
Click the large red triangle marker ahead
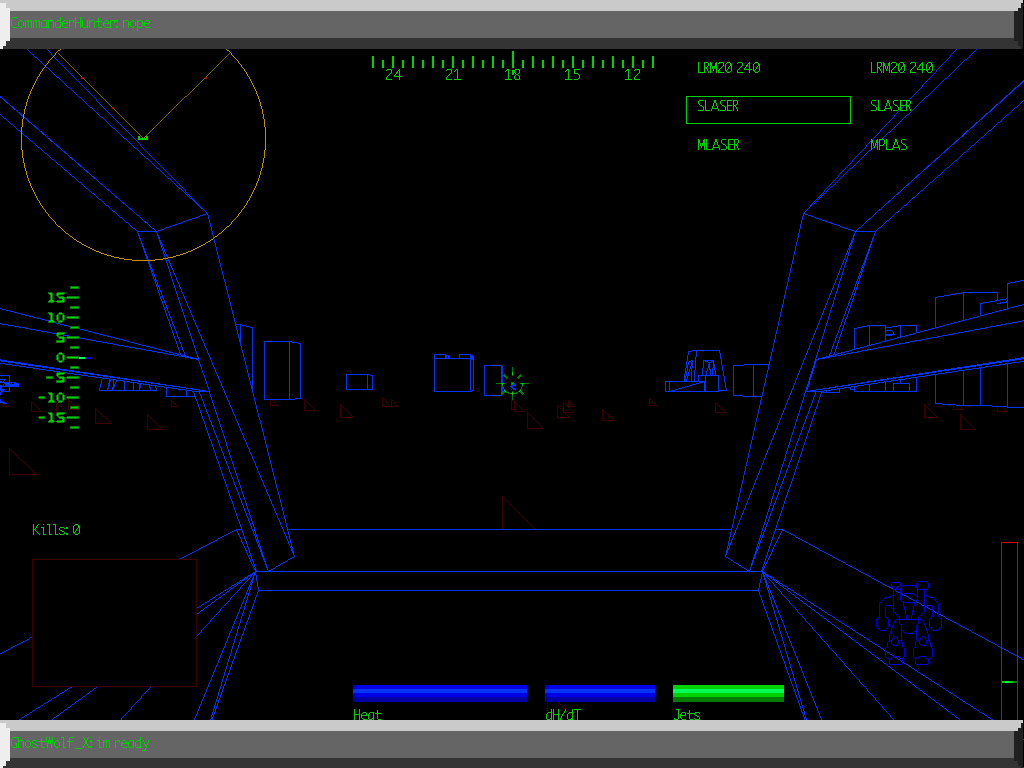click(515, 514)
